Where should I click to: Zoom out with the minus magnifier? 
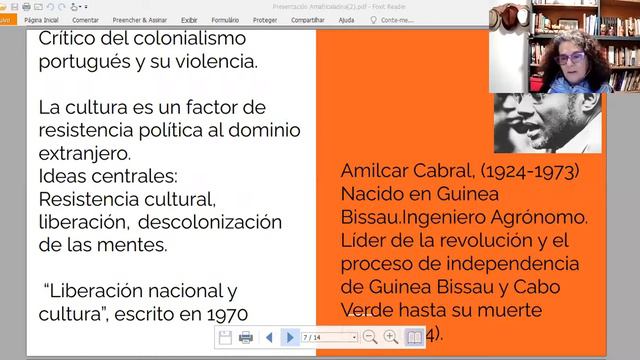(x=370, y=337)
